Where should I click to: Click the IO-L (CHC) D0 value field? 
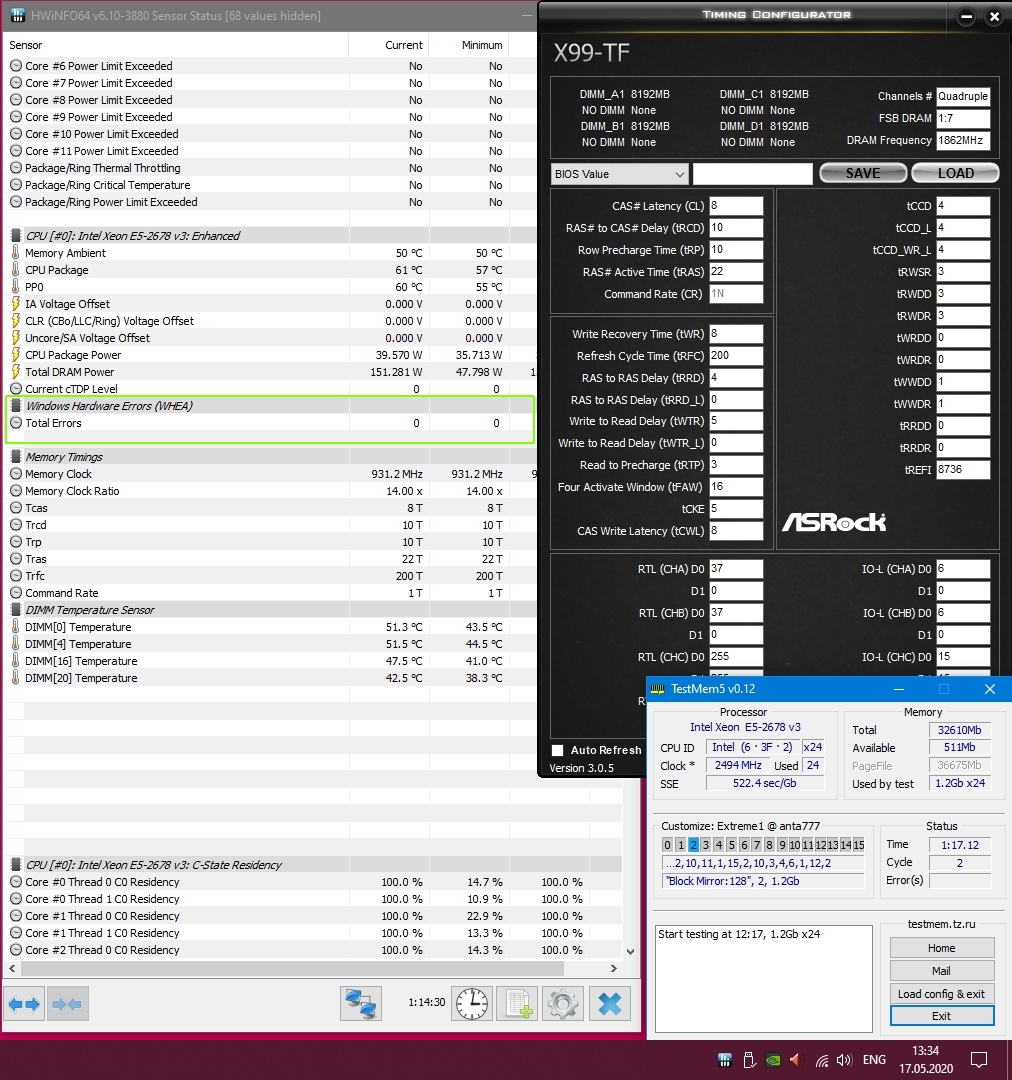pyautogui.click(x=963, y=657)
